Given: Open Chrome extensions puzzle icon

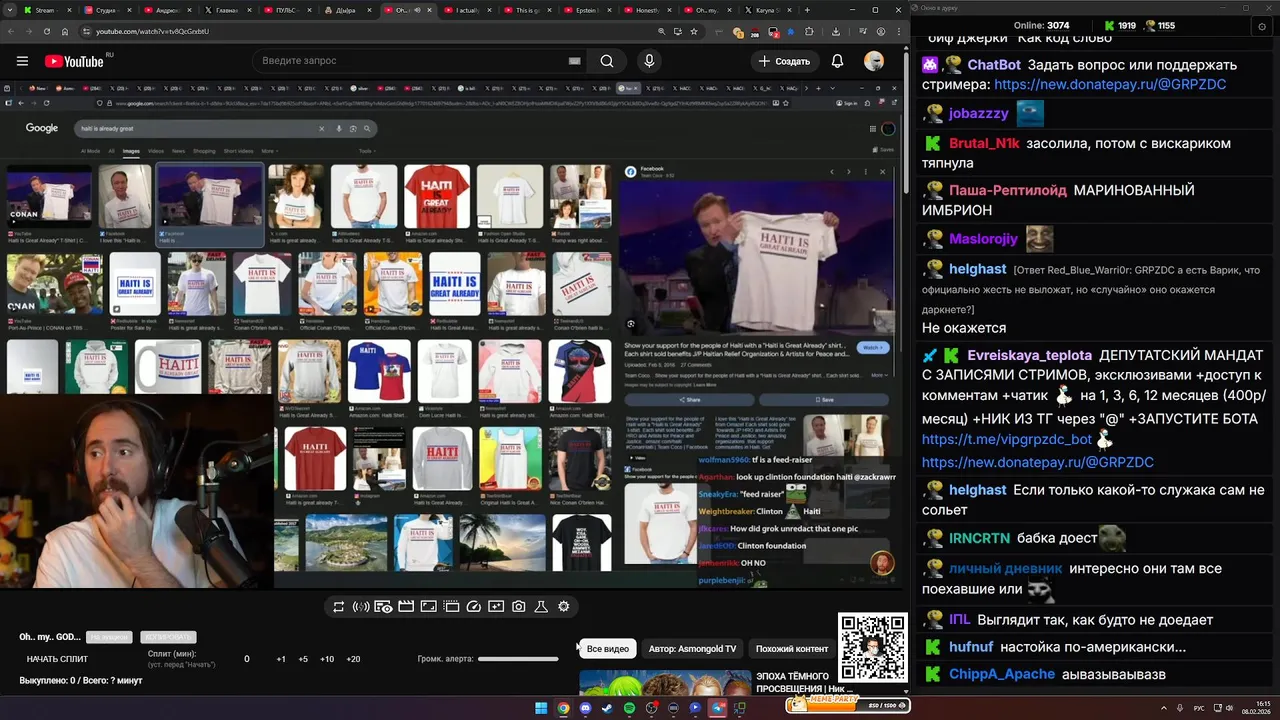Looking at the screenshot, I should [x=807, y=32].
